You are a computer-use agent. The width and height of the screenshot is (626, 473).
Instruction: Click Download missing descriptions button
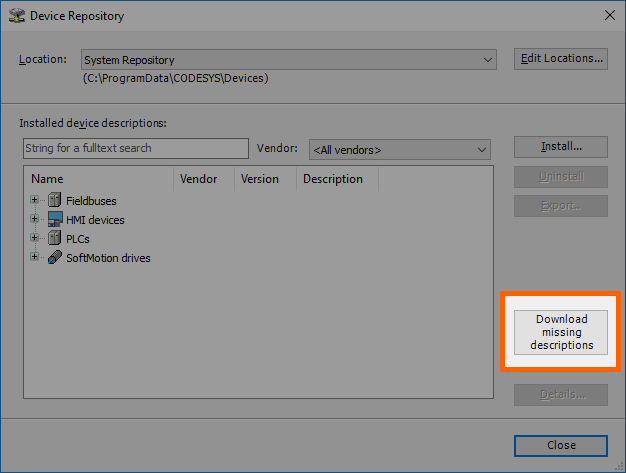[x=561, y=332]
